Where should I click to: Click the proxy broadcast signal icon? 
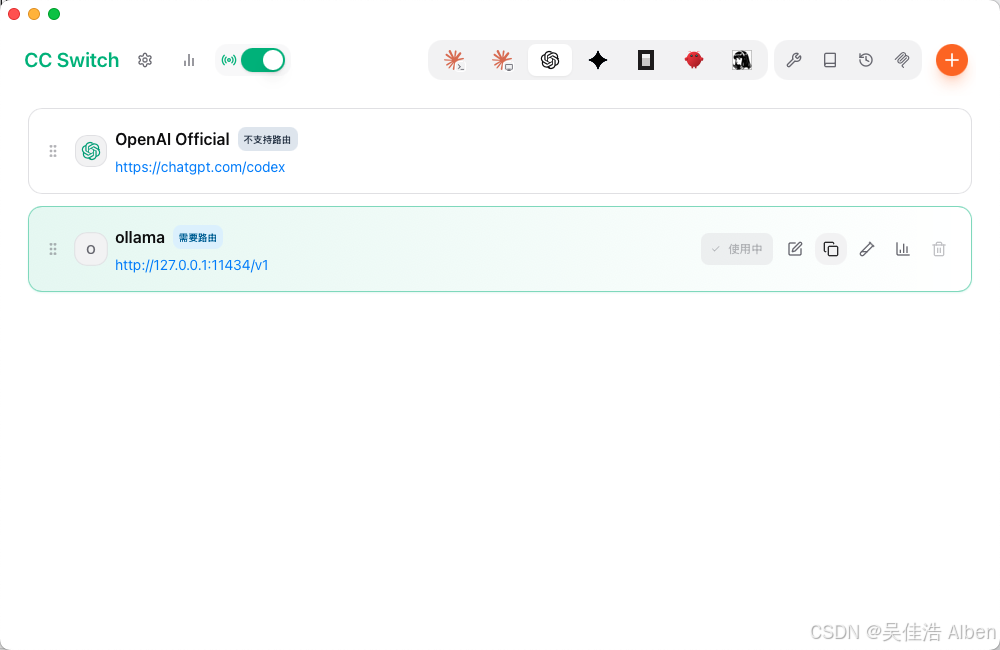pos(229,60)
